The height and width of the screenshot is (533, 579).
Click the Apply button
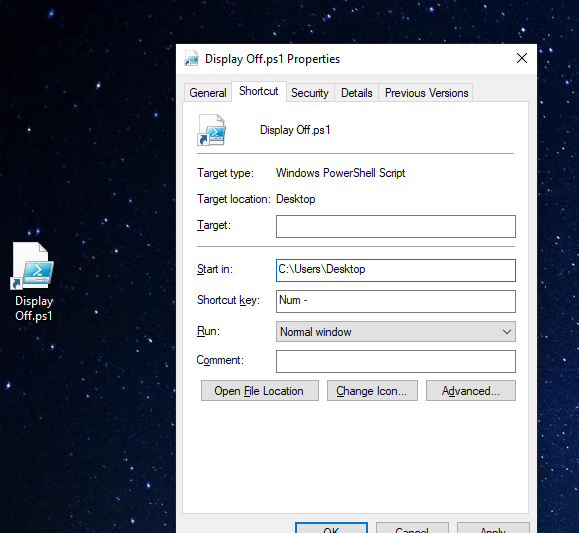pos(493,529)
